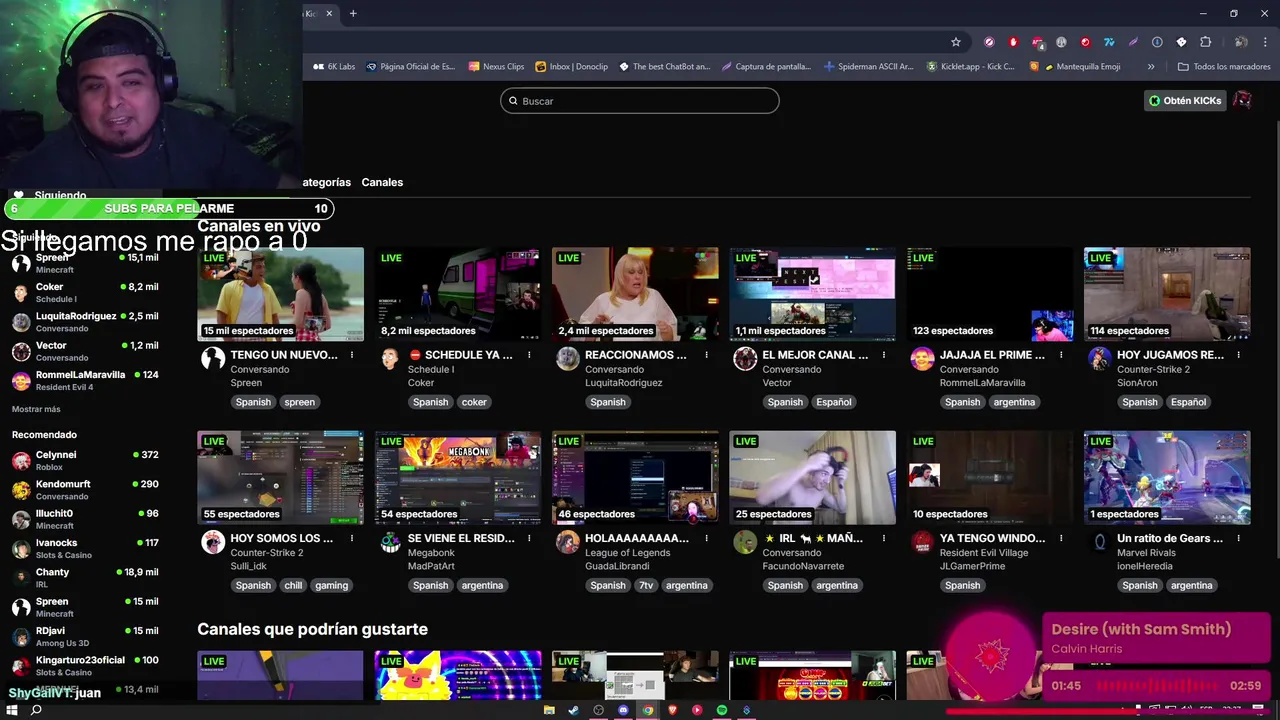Screen dimensions: 1280x720
Task: Click Spreen's avatar under the first stream
Action: (x=213, y=359)
